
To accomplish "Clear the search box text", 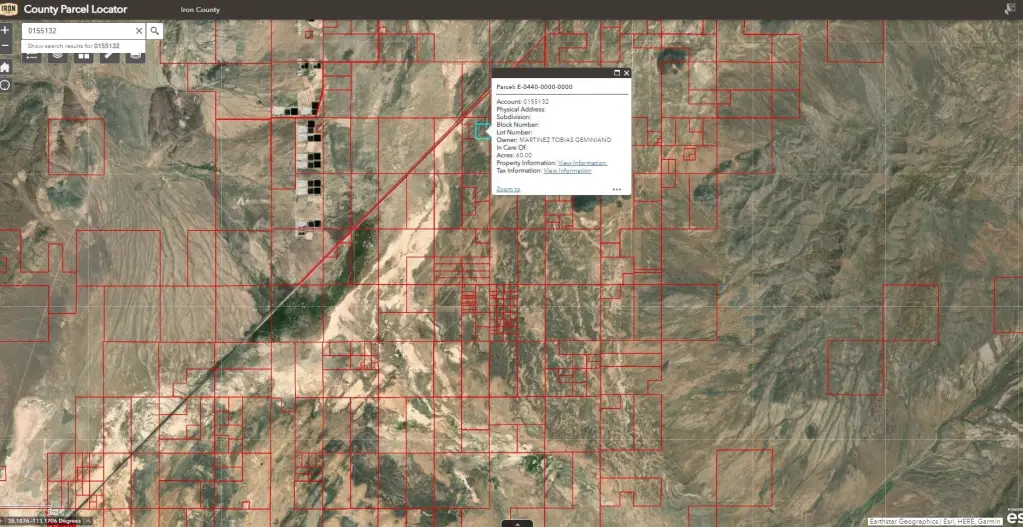I will click(x=139, y=31).
